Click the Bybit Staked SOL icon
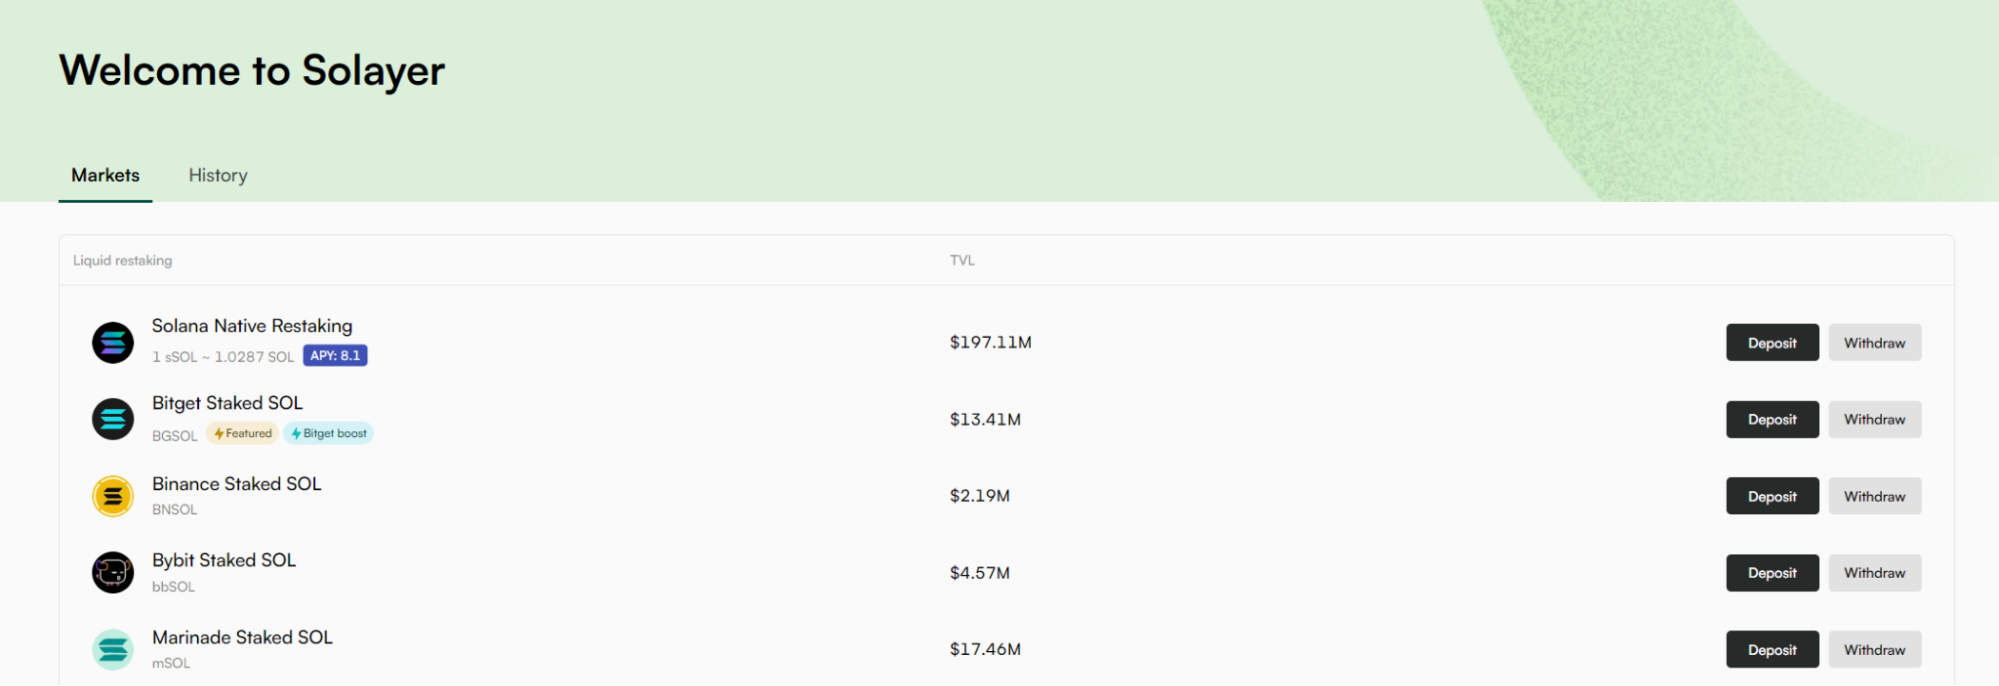This screenshot has height=686, width=1999. tap(113, 573)
